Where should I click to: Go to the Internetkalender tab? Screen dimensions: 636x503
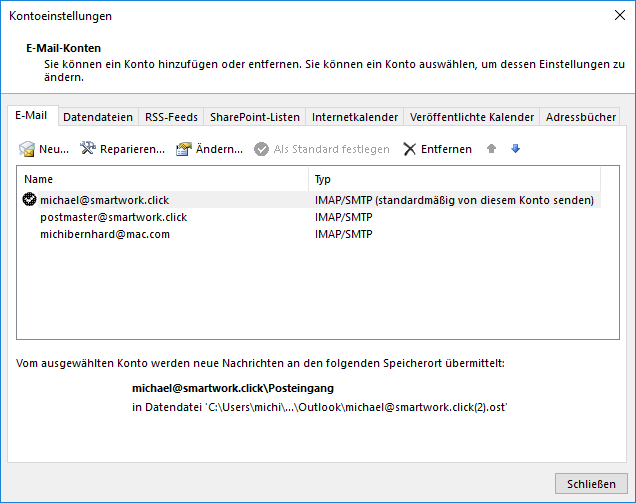tap(355, 117)
